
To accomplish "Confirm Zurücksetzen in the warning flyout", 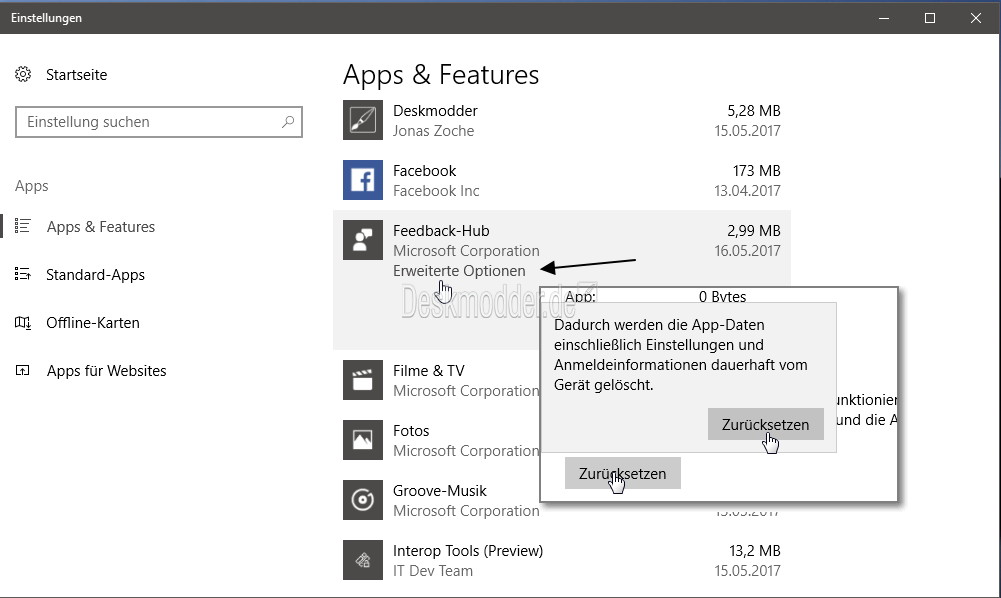I will [765, 424].
